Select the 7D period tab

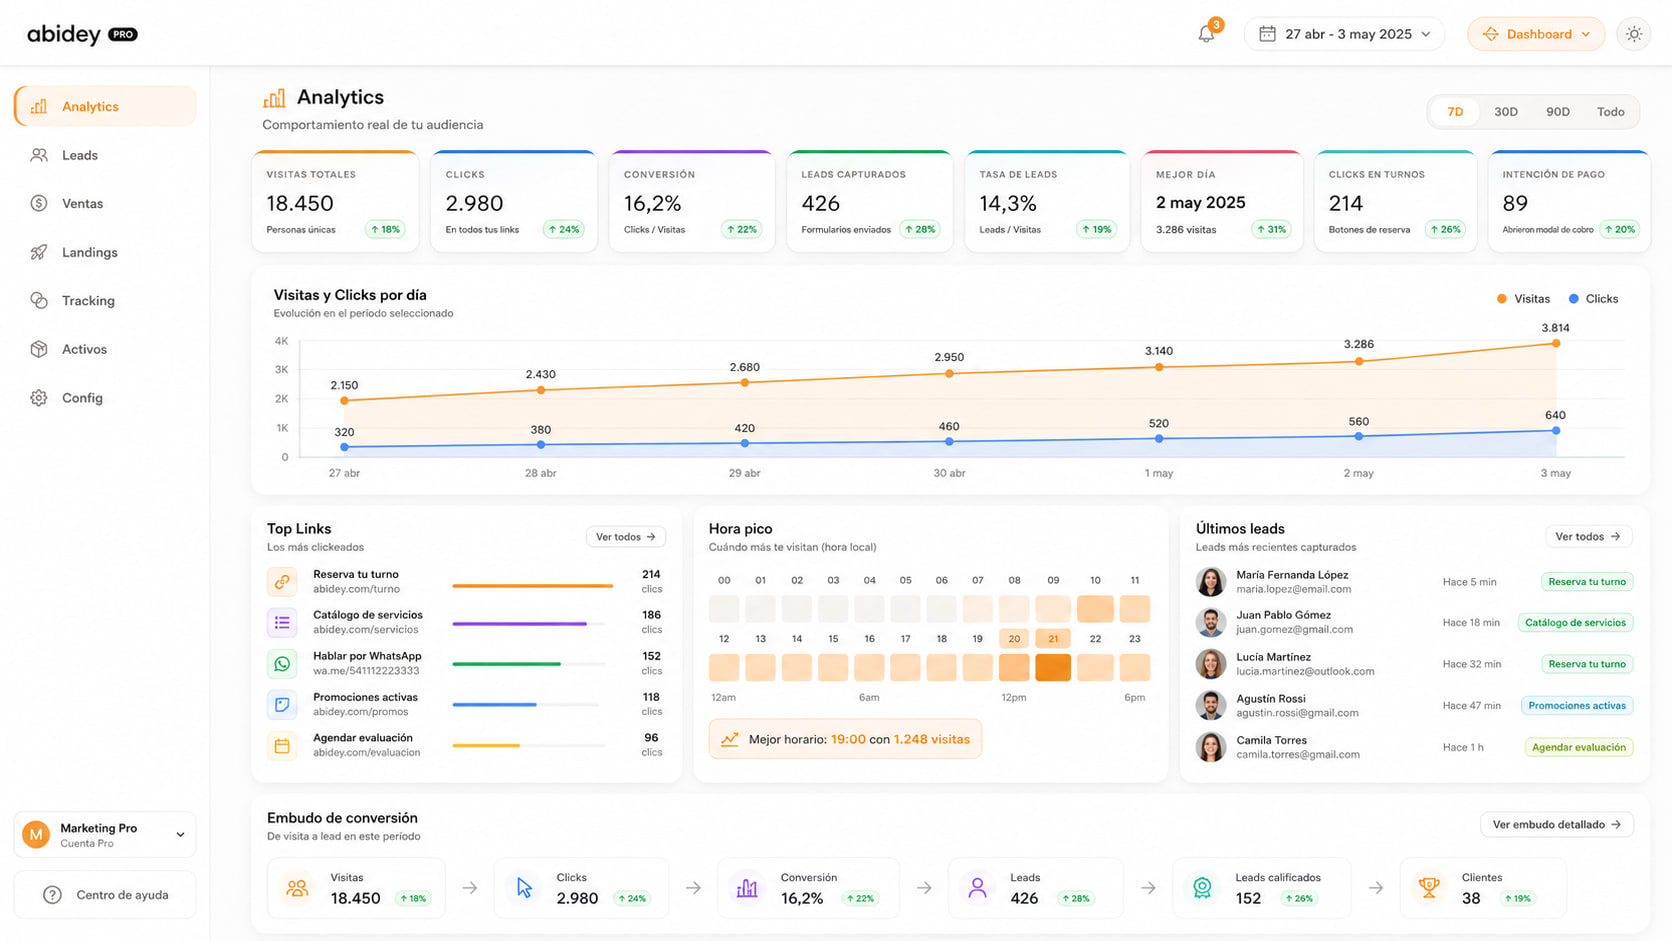pos(1455,112)
